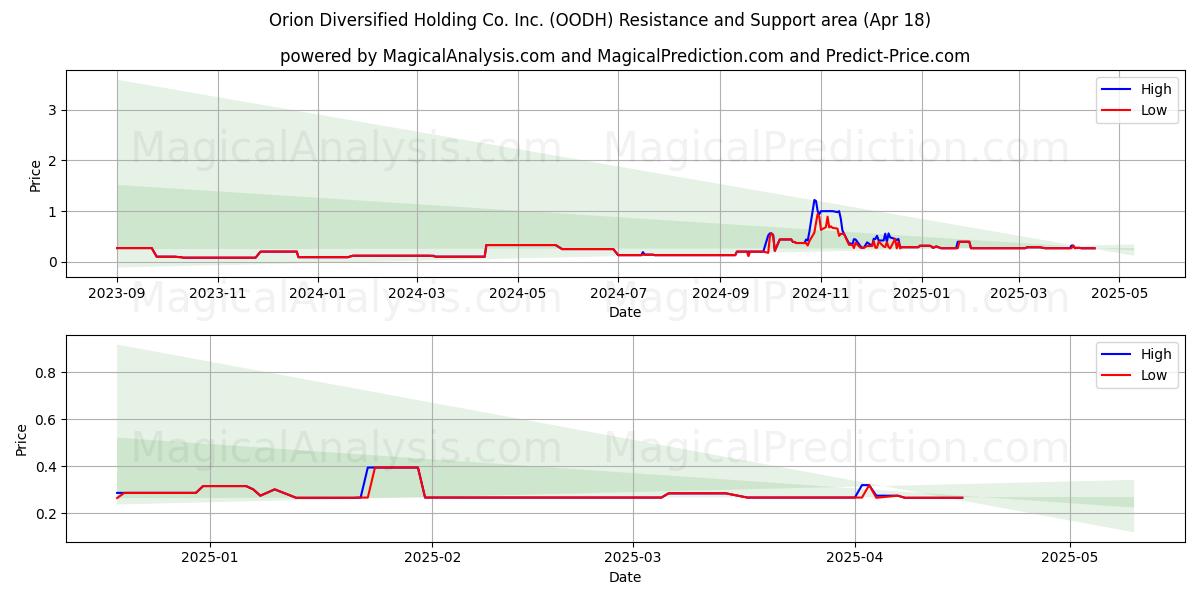Click the top chart's 'Date' x-axis label

tap(625, 313)
